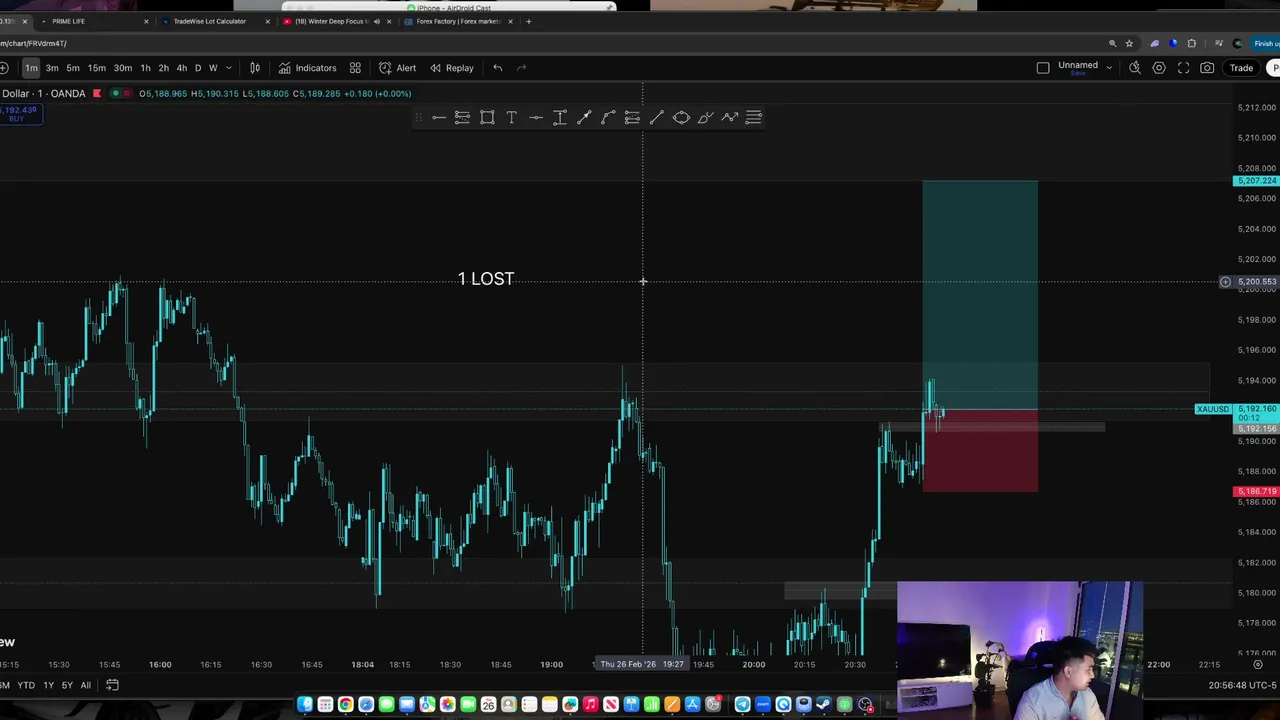
Task: Click the red flag symbol marker
Action: (x=97, y=93)
